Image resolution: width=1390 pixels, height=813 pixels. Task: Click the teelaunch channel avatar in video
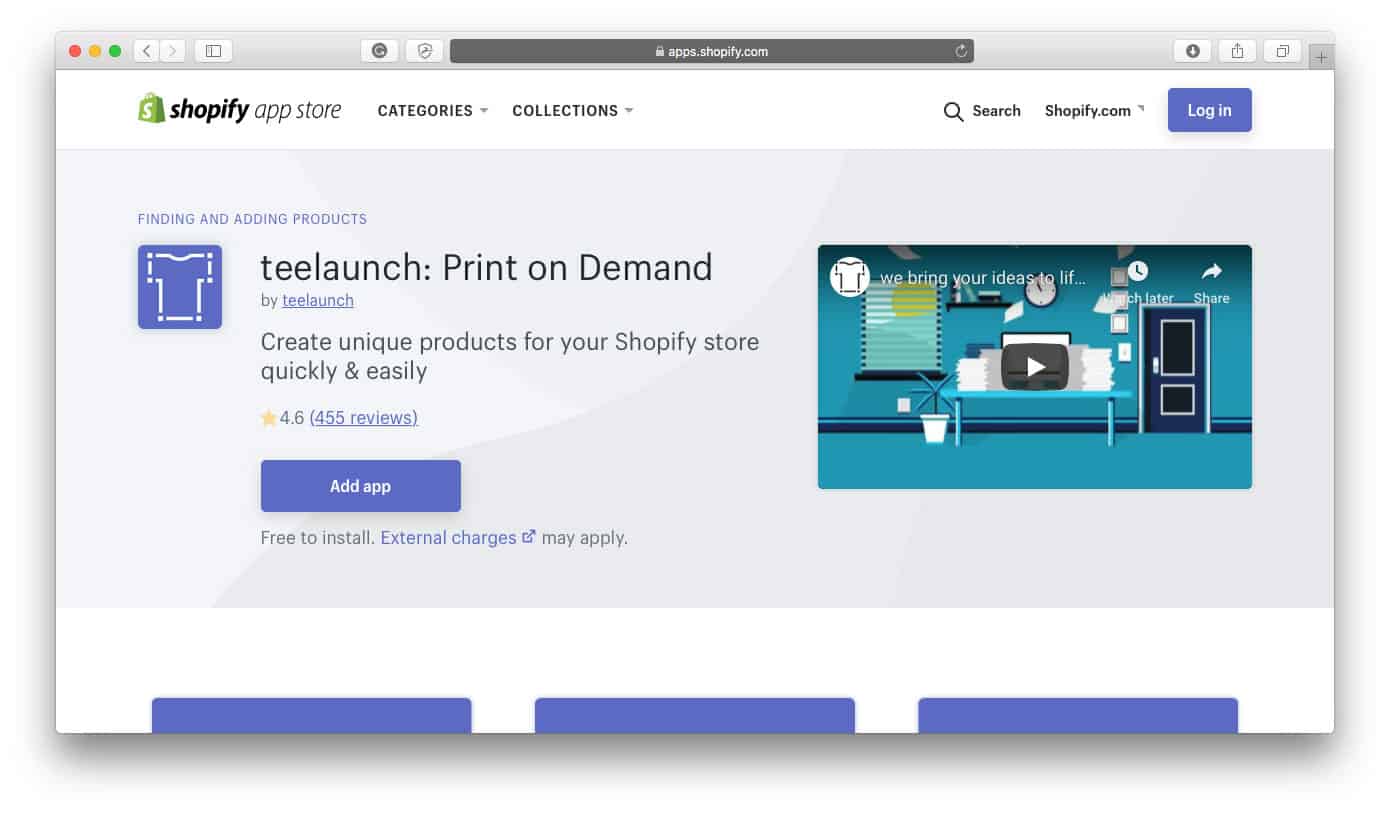click(850, 277)
